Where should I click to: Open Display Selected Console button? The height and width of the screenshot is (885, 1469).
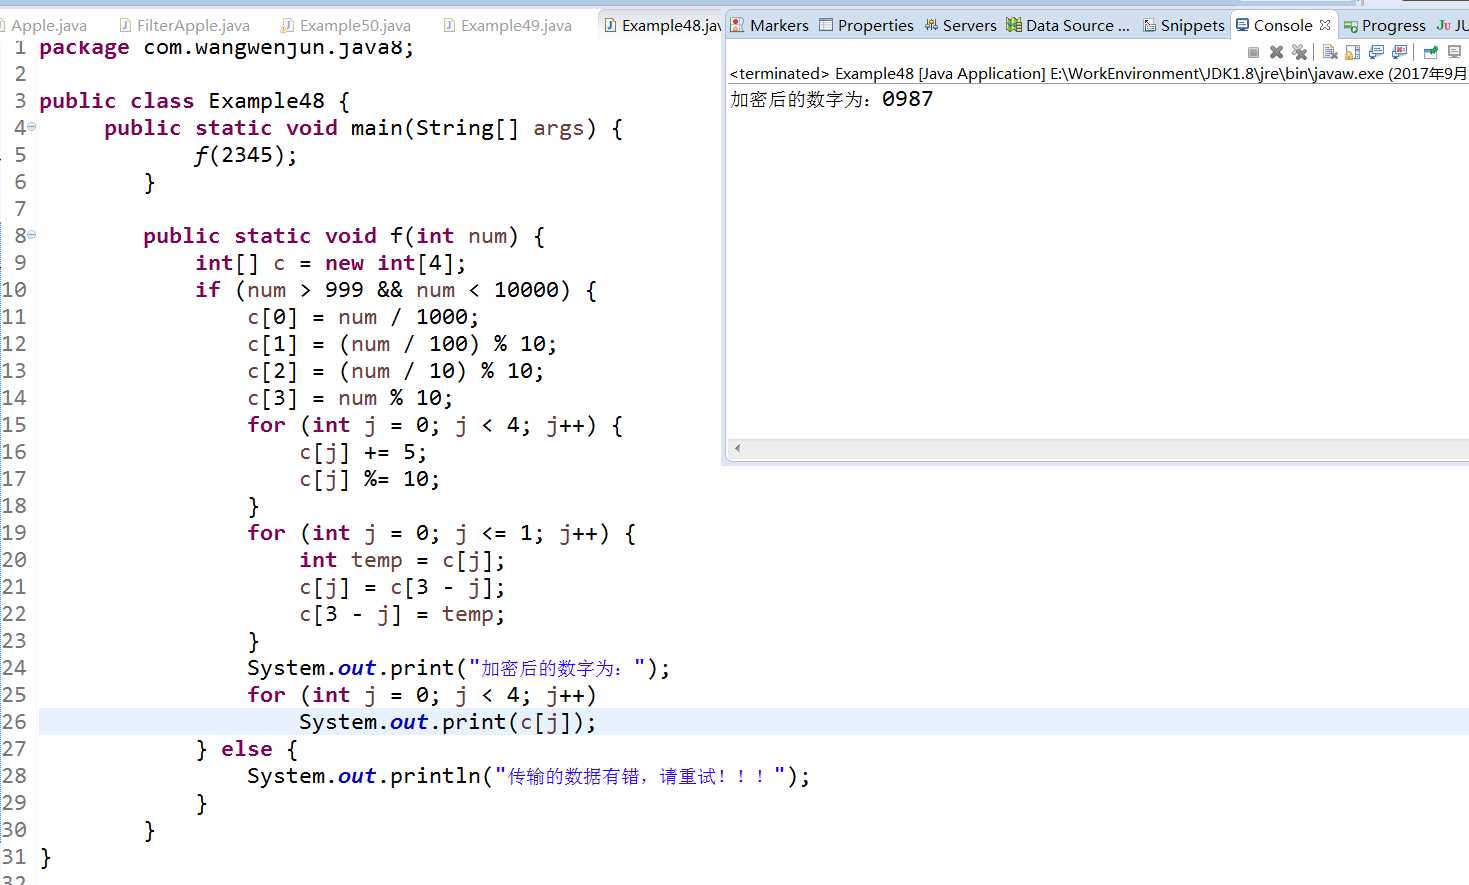[x=1454, y=52]
